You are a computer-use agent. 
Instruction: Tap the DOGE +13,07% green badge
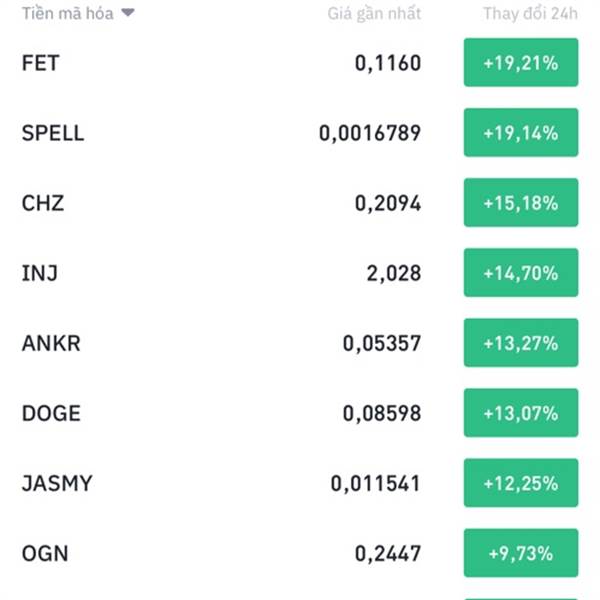pos(521,412)
